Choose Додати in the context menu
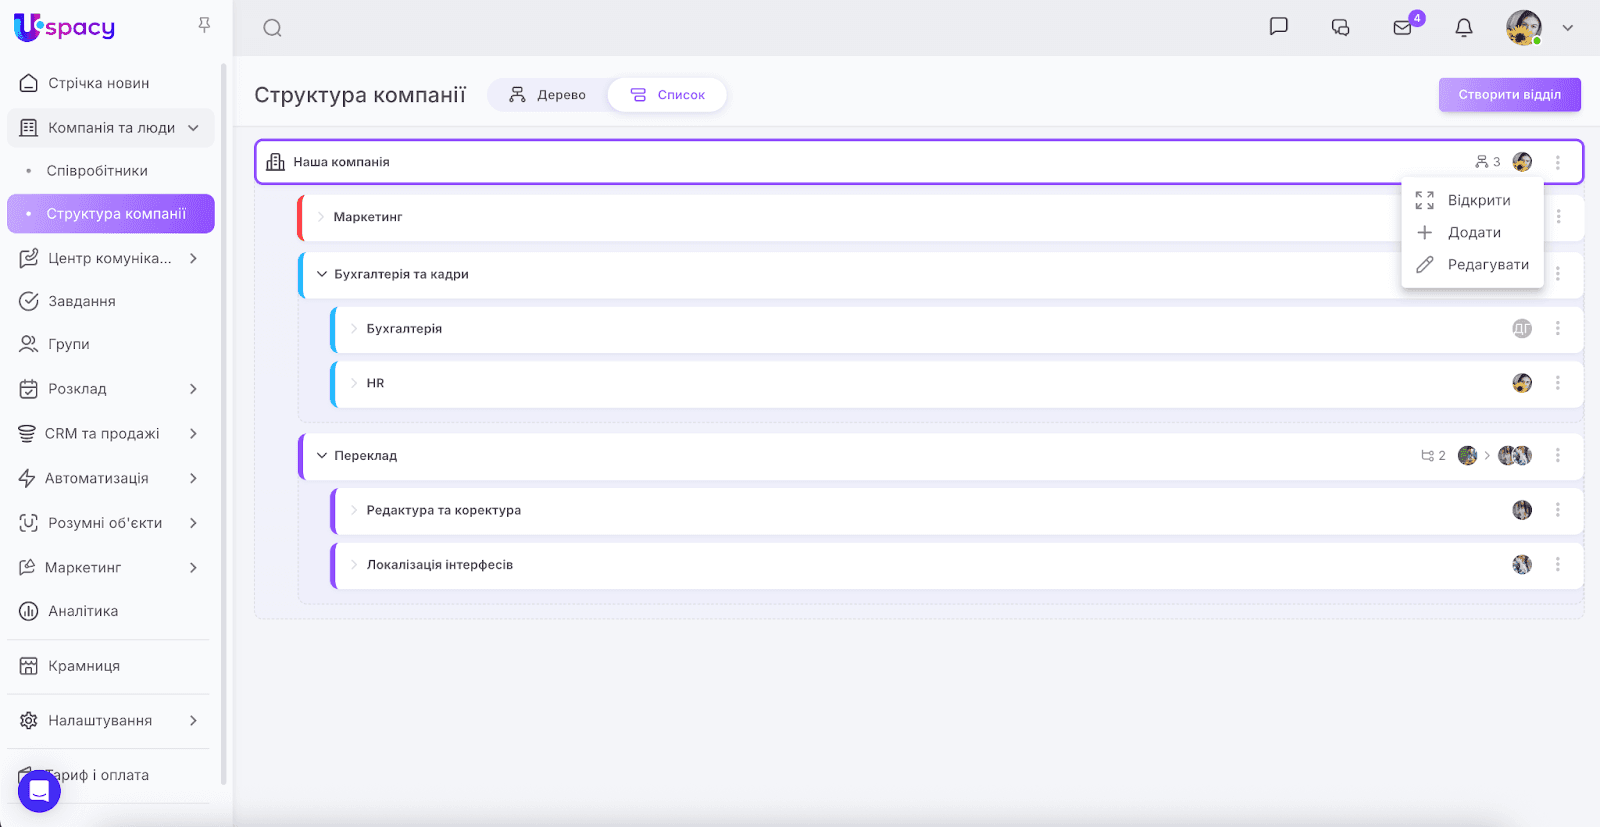Image resolution: width=1600 pixels, height=827 pixels. coord(1473,233)
